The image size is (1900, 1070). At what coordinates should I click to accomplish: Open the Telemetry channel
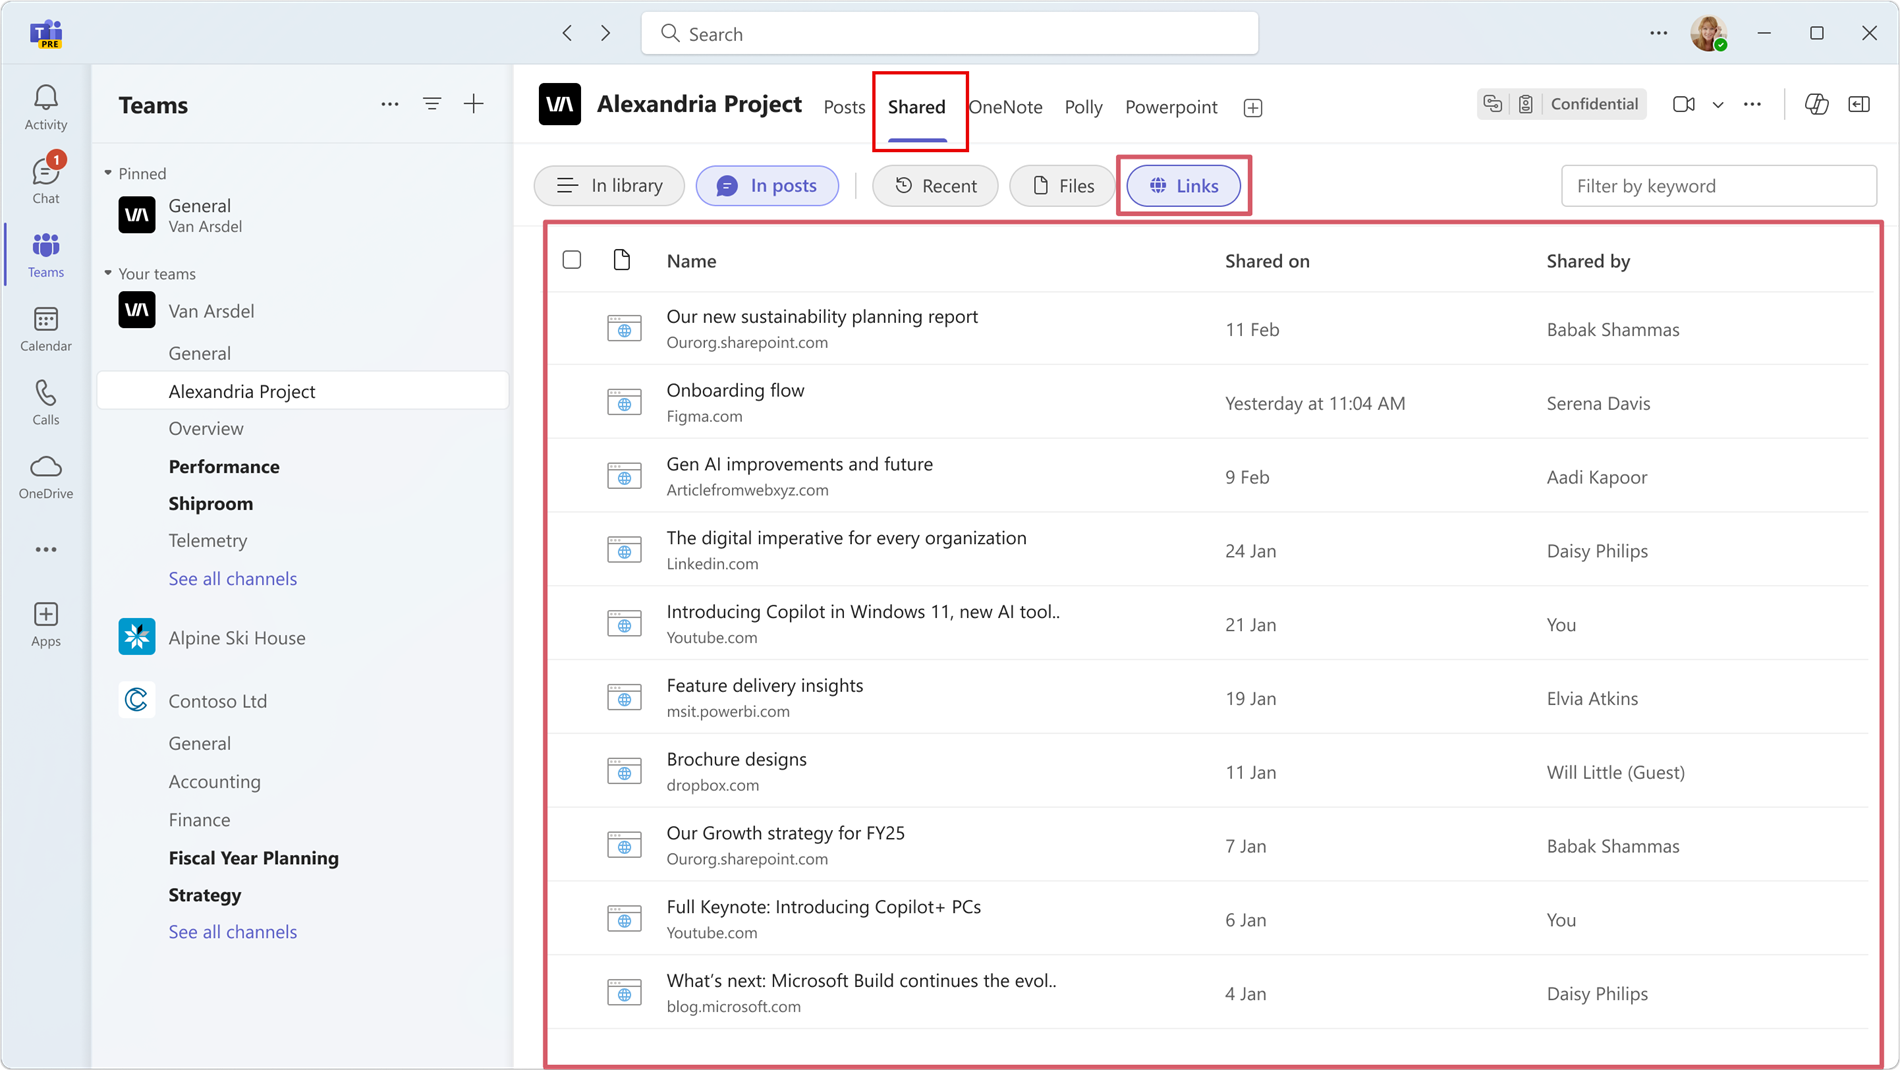pyautogui.click(x=208, y=540)
